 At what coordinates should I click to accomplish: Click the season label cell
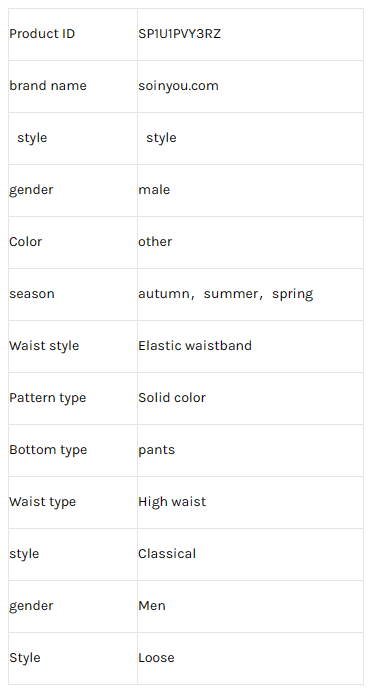(73, 294)
